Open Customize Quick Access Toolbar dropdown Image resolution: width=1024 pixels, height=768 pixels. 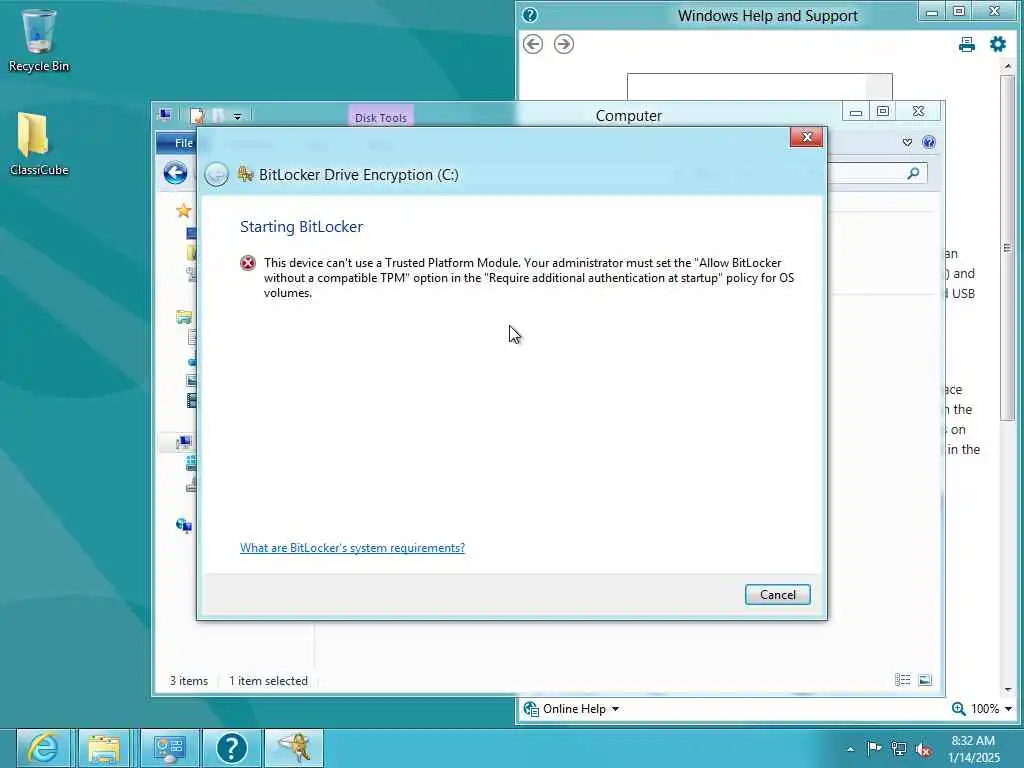(x=237, y=116)
